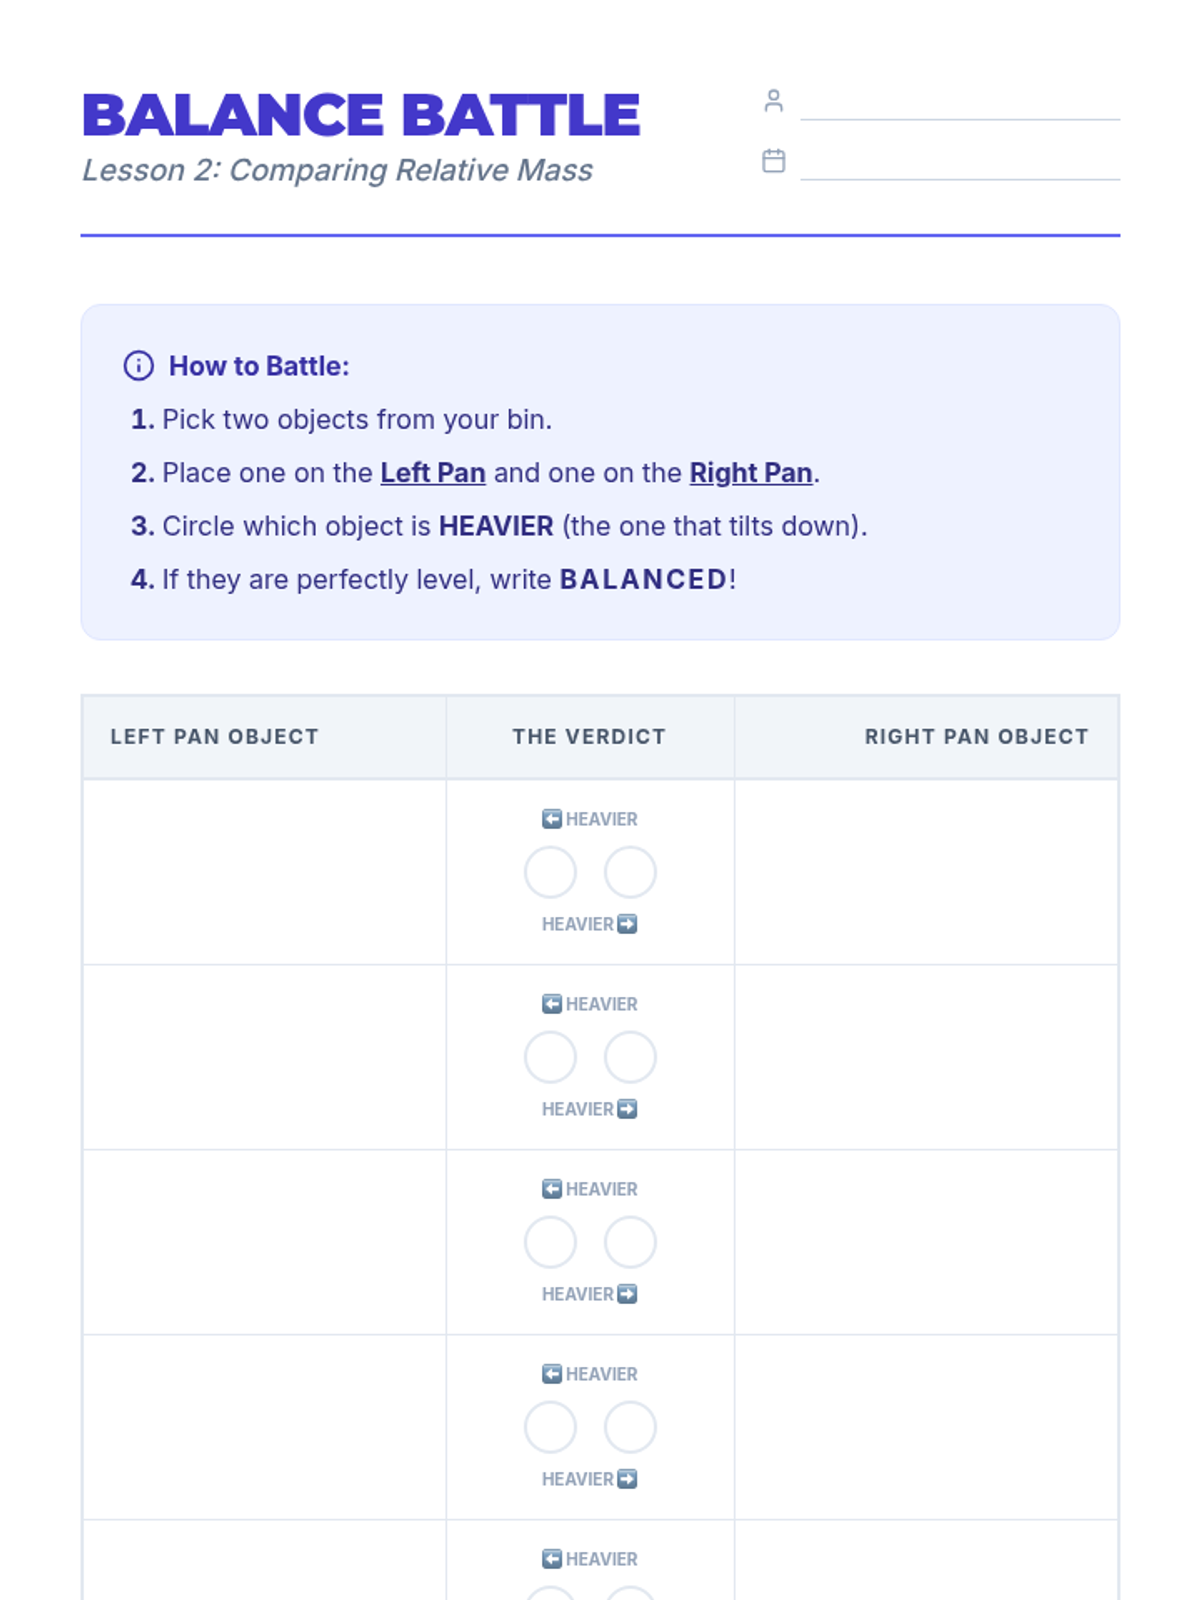Select the left-heavier circle in fourth row
The image size is (1200, 1600).
550,1427
